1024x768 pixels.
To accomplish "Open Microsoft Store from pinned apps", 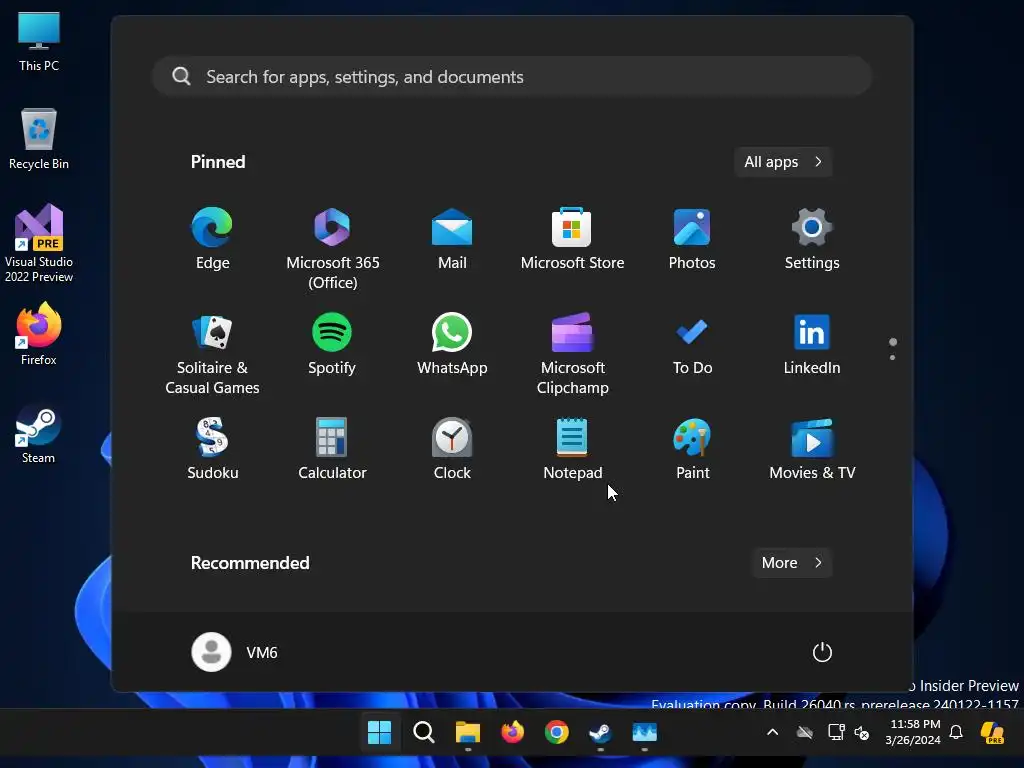I will [572, 239].
